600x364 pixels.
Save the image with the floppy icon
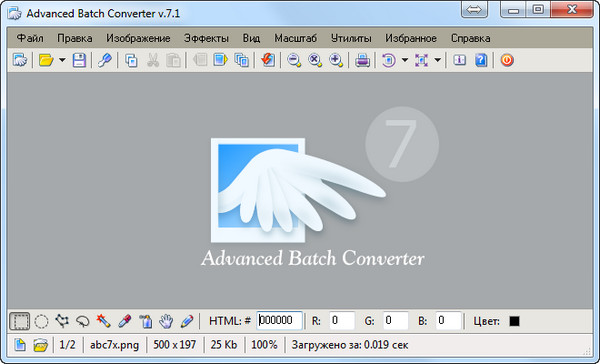[x=79, y=60]
